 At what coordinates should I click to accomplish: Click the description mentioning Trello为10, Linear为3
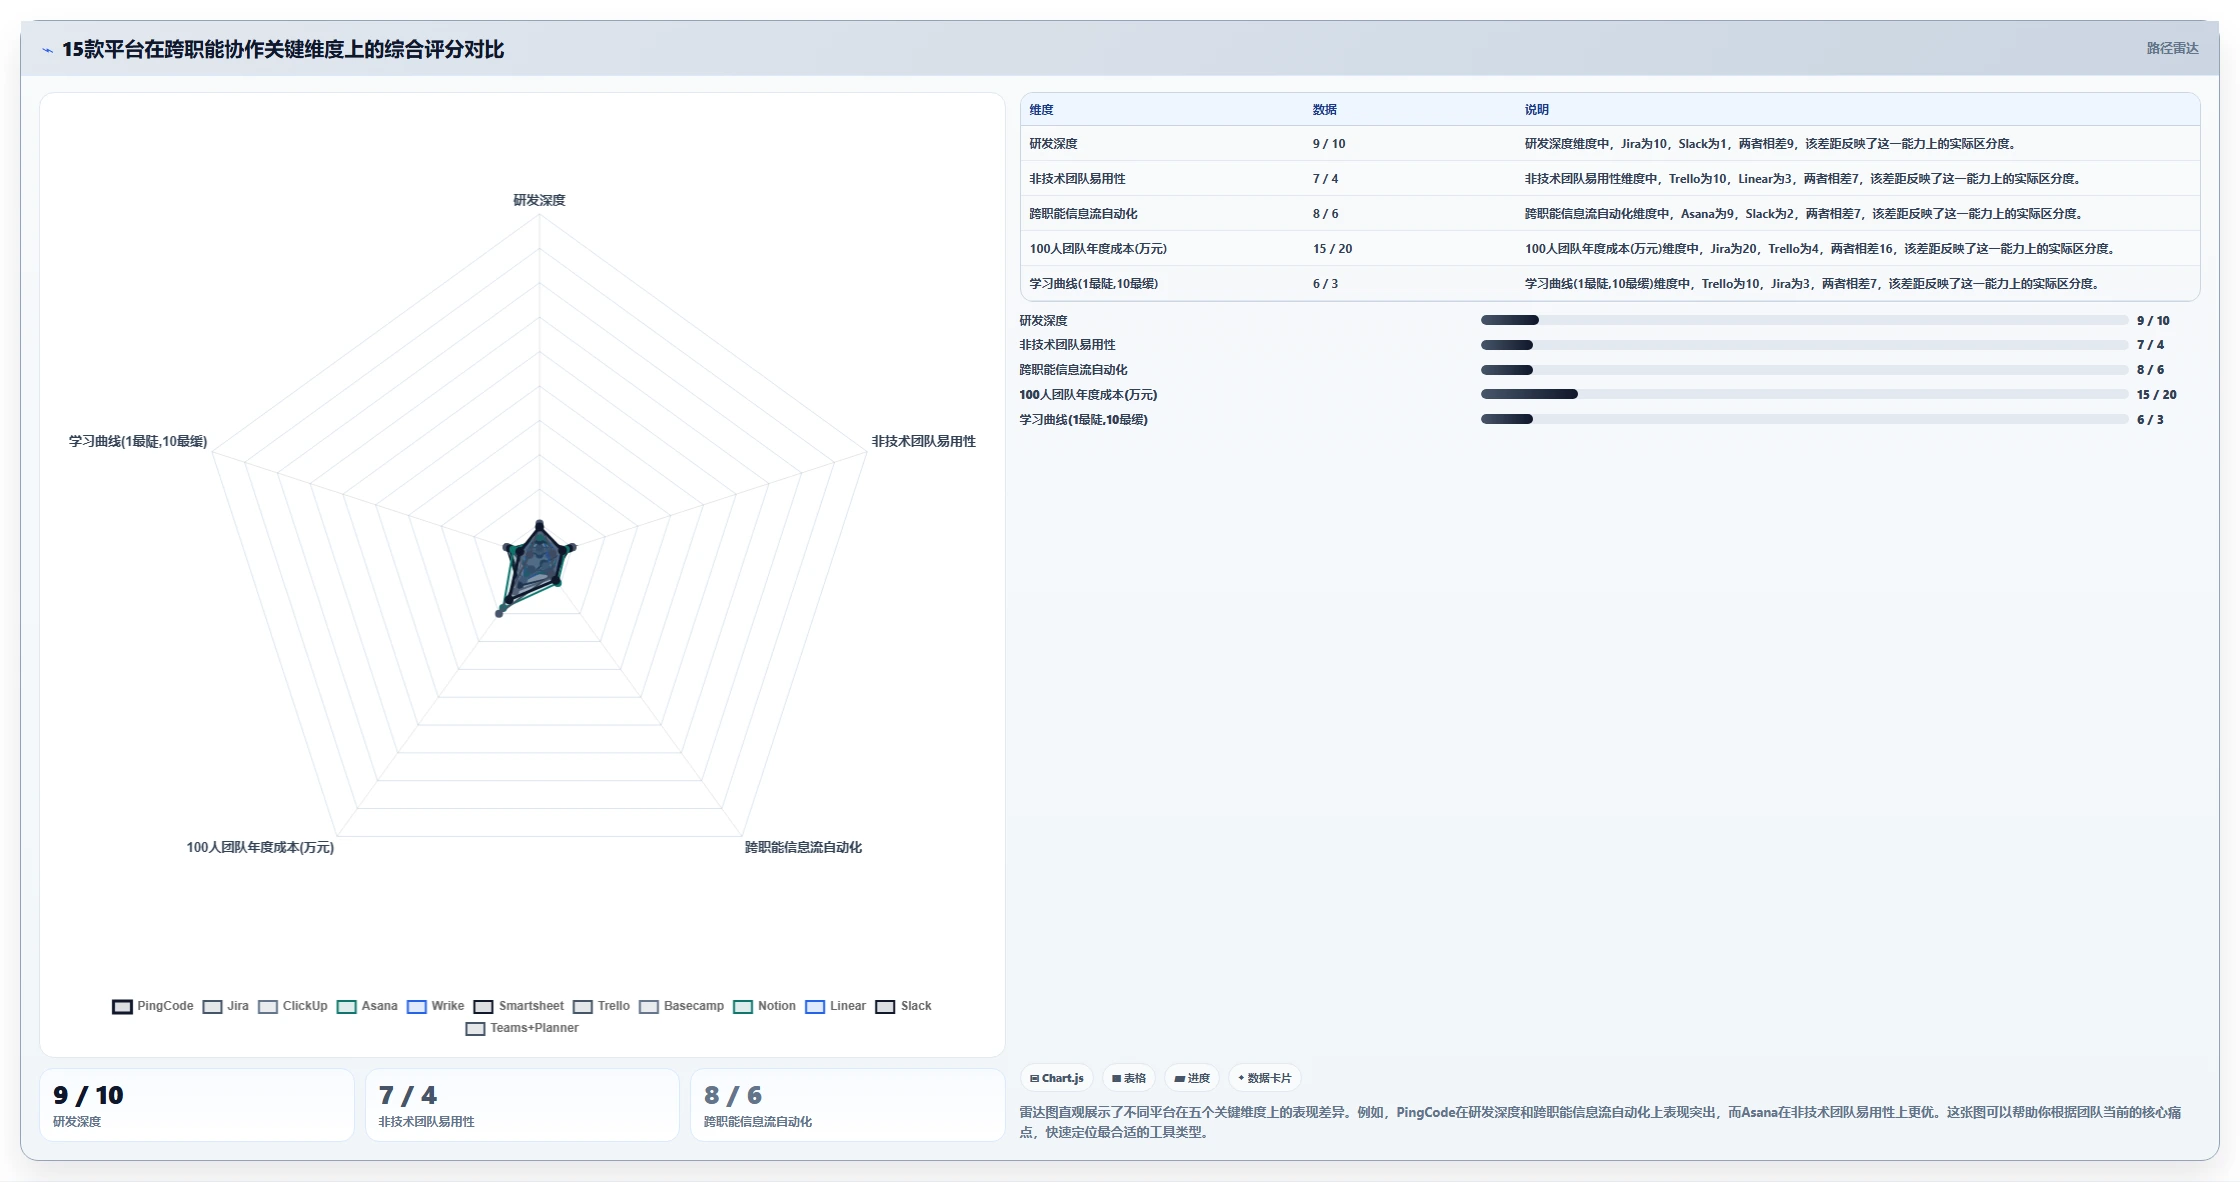(1802, 179)
